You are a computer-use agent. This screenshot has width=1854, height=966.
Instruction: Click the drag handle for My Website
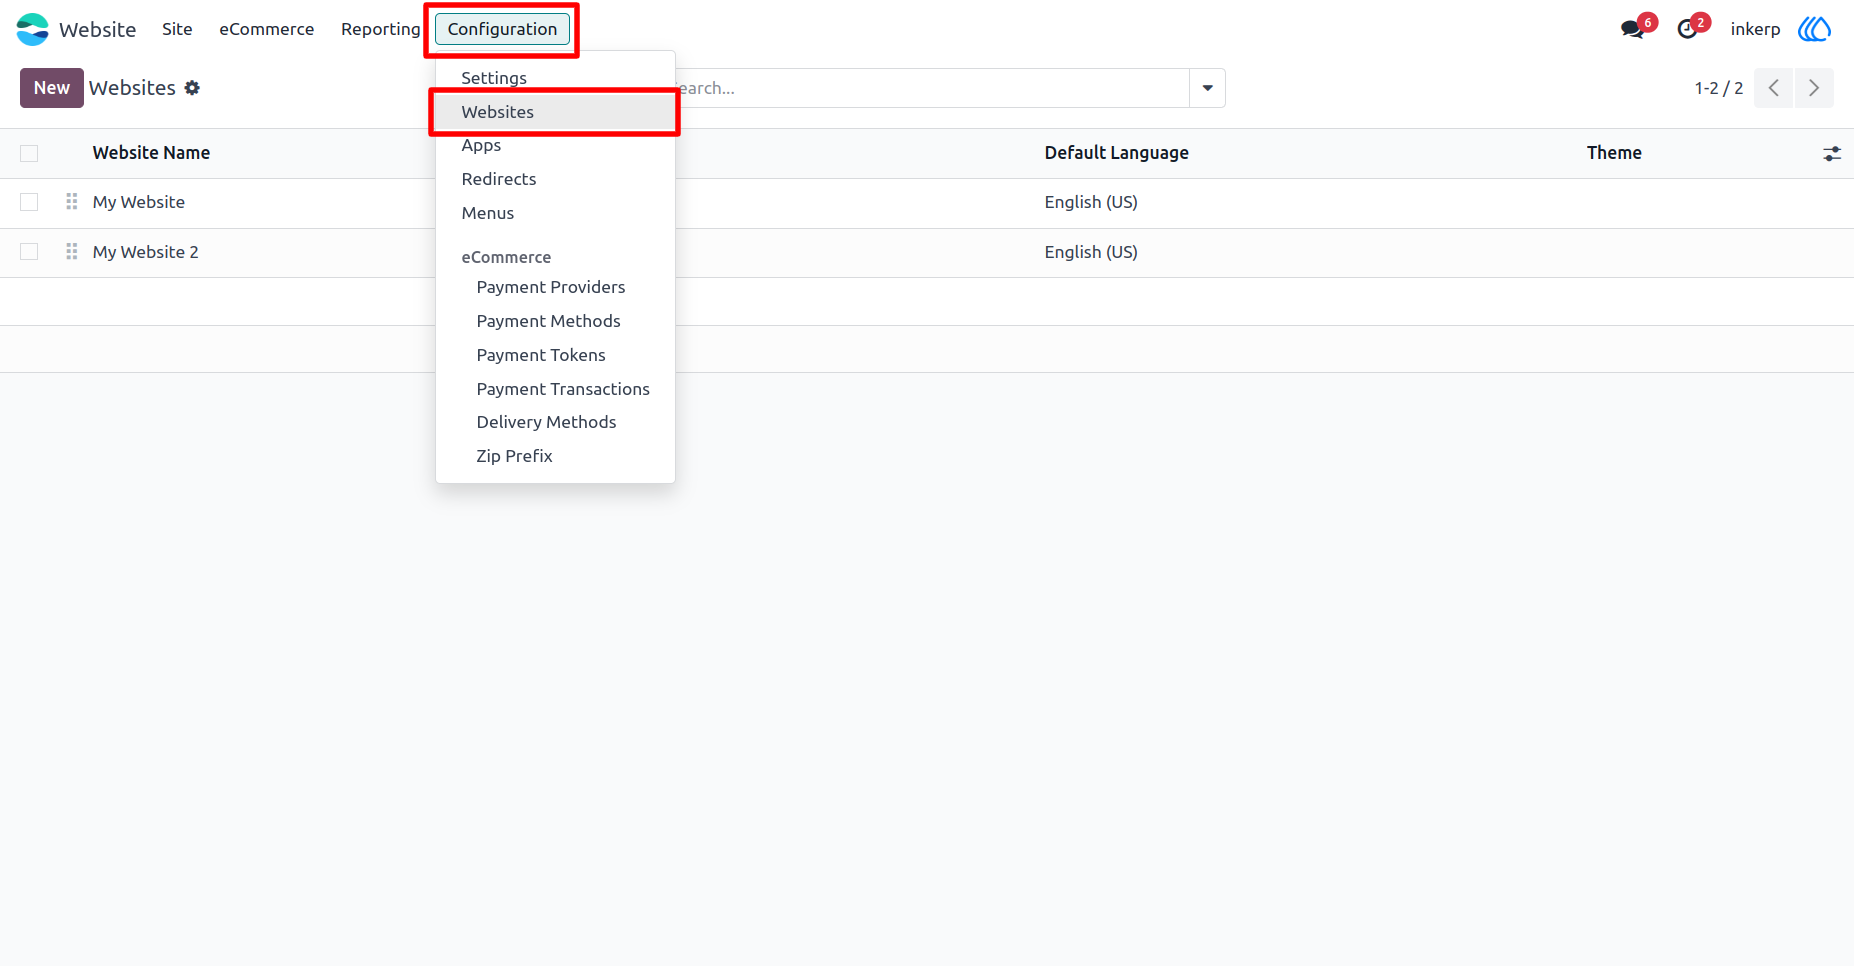pos(72,202)
